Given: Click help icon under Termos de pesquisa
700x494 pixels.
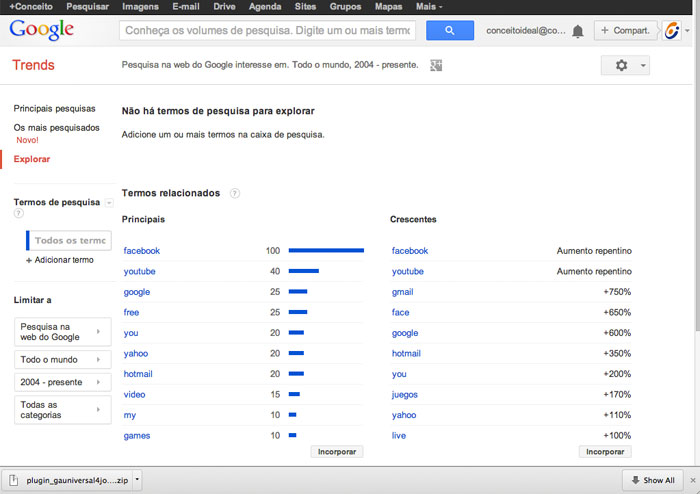Looking at the screenshot, I should (x=18, y=213).
